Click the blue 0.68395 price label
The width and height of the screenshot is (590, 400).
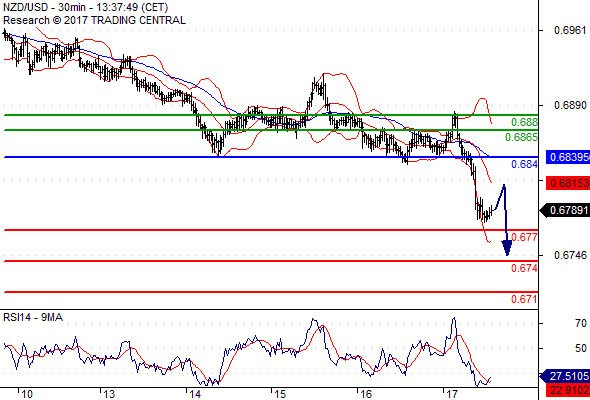click(x=568, y=157)
